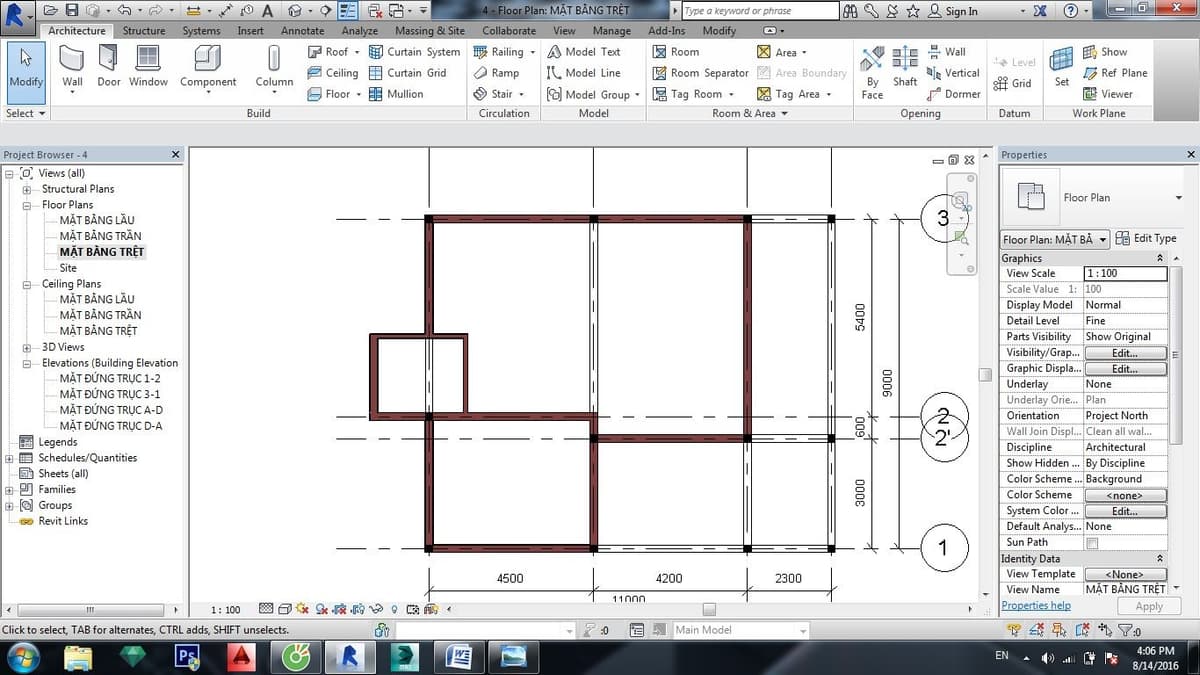Switch to the Manage tab
The width and height of the screenshot is (1200, 675).
pos(611,31)
